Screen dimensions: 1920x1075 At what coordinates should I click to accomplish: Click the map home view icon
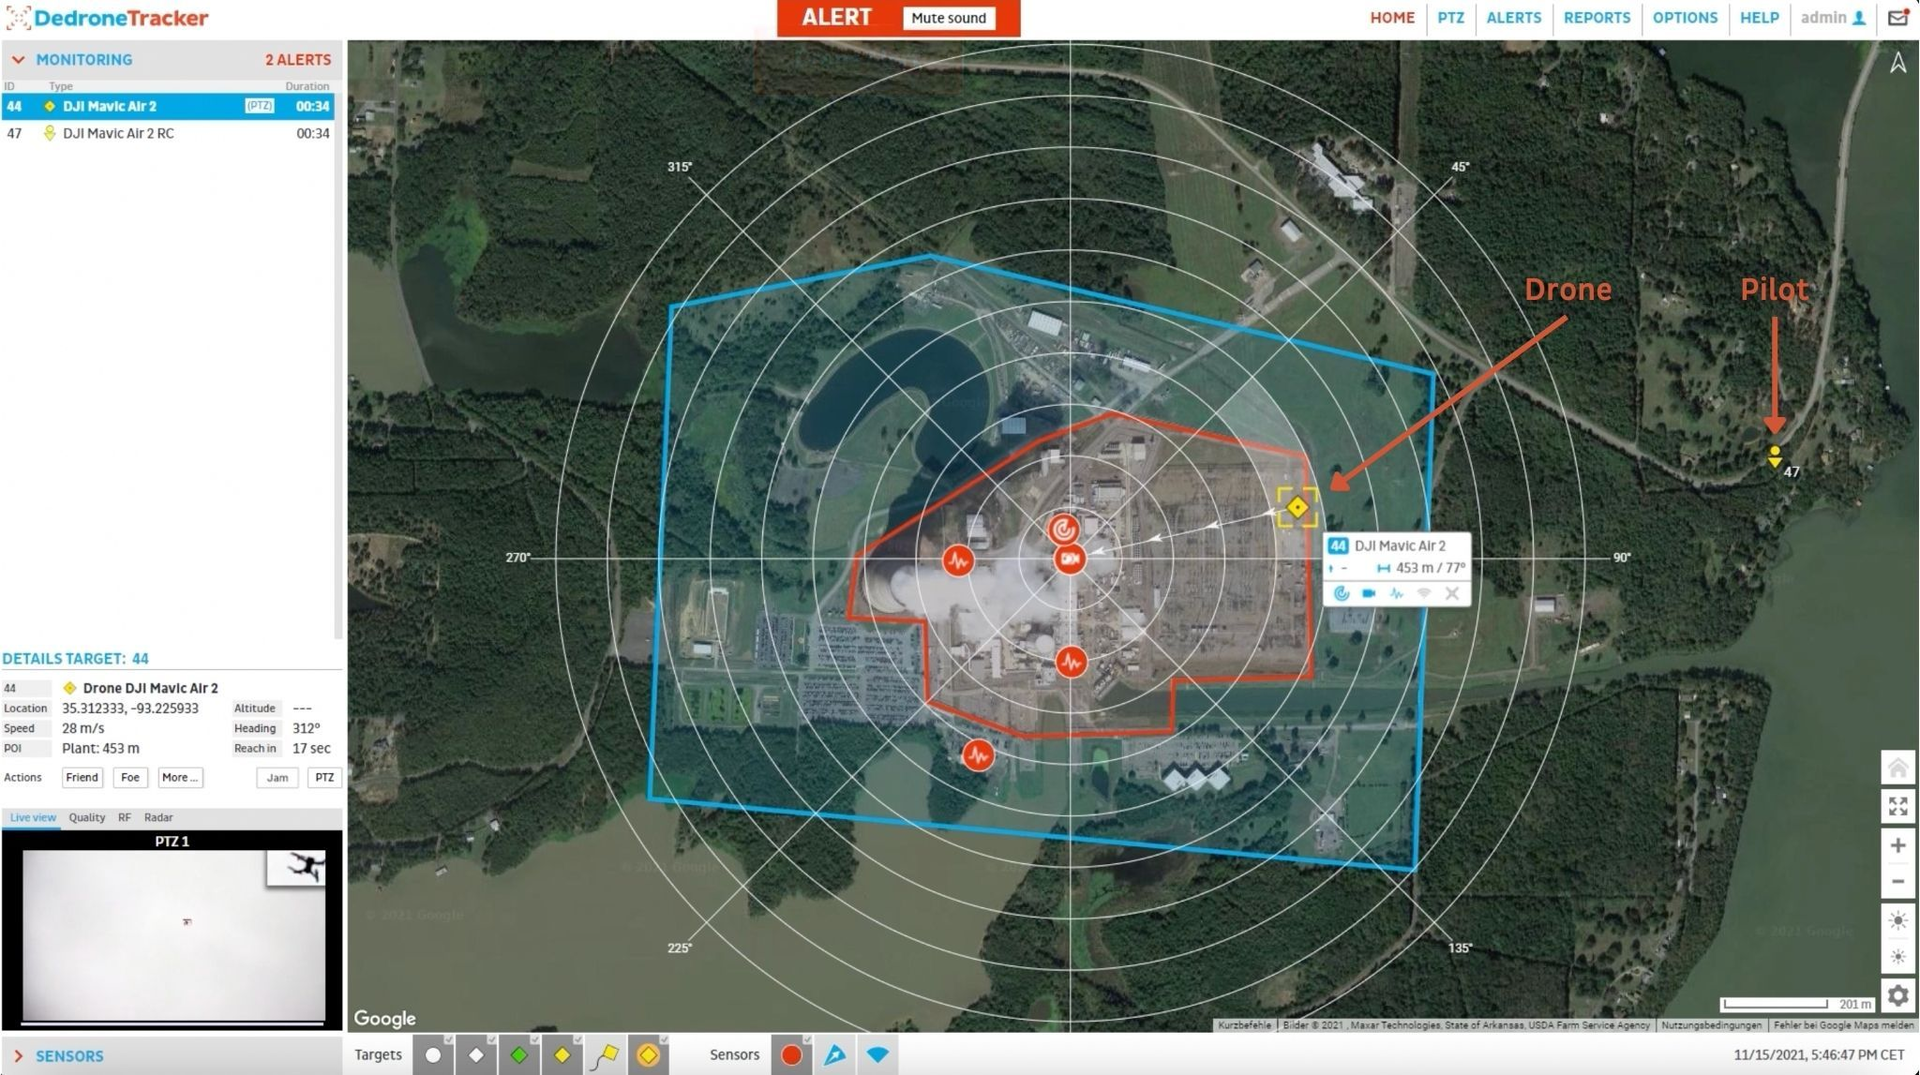tap(1897, 768)
